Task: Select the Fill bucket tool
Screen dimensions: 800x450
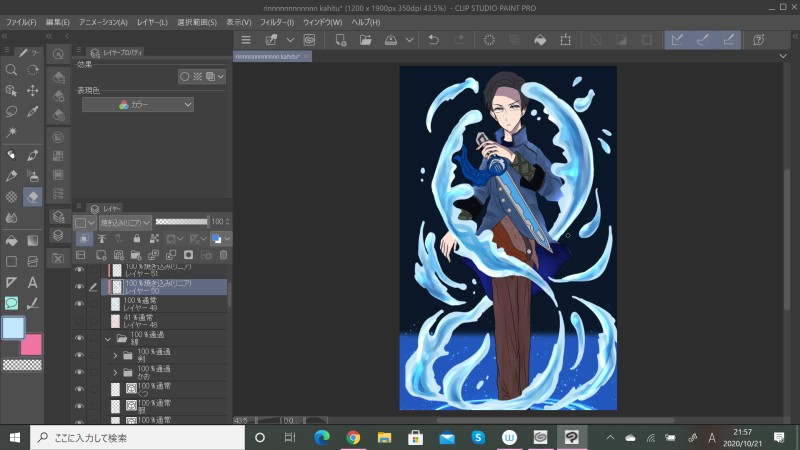Action: [11, 240]
